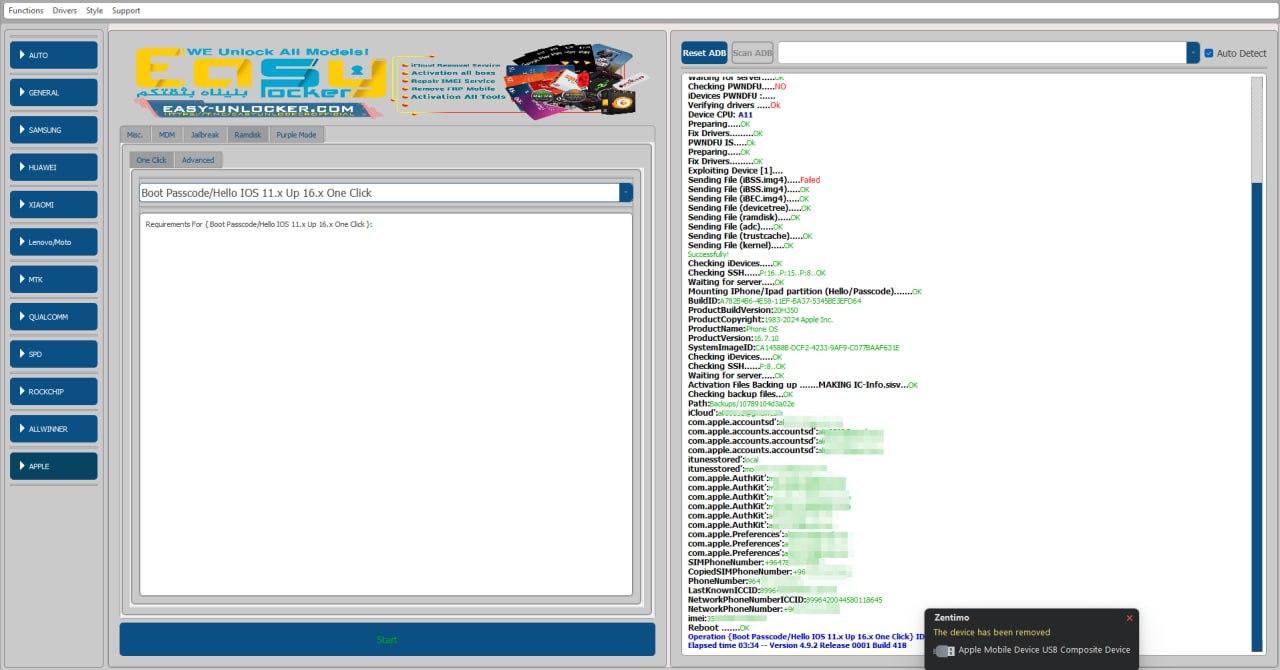Switch to the Purple Mode tab
Image resolution: width=1280 pixels, height=670 pixels.
click(296, 134)
